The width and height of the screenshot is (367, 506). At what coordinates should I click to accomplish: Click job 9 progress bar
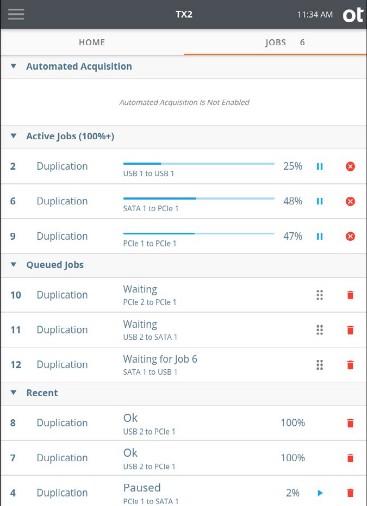click(199, 234)
